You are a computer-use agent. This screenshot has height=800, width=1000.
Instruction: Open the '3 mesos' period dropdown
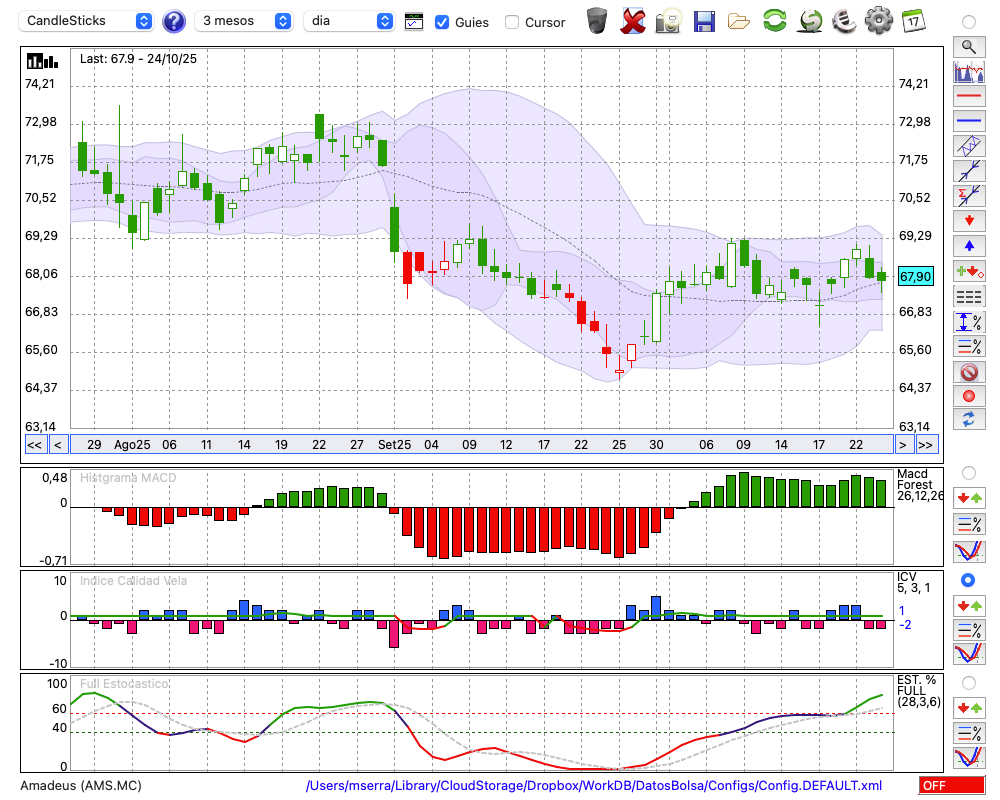[x=243, y=21]
